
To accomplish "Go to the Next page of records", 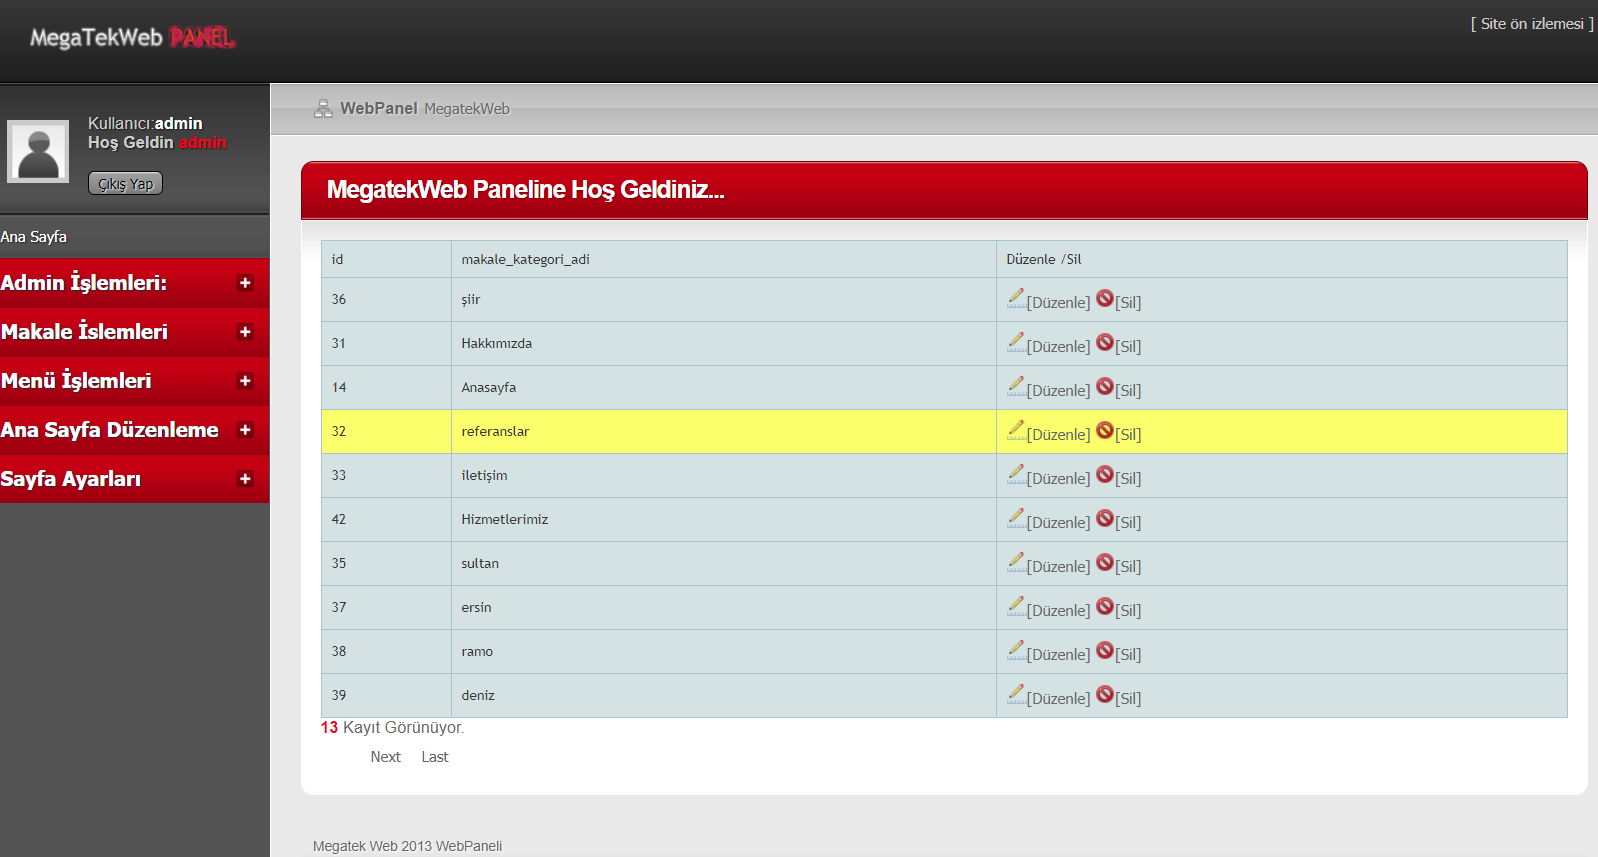I will tap(385, 757).
